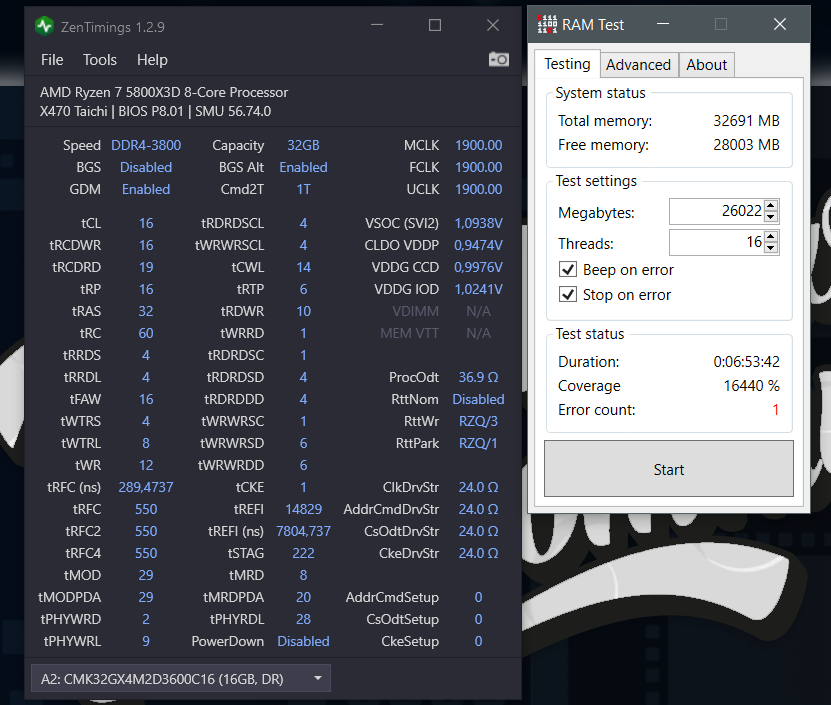
Task: Click the tMRDPDA value 20
Action: (x=303, y=597)
